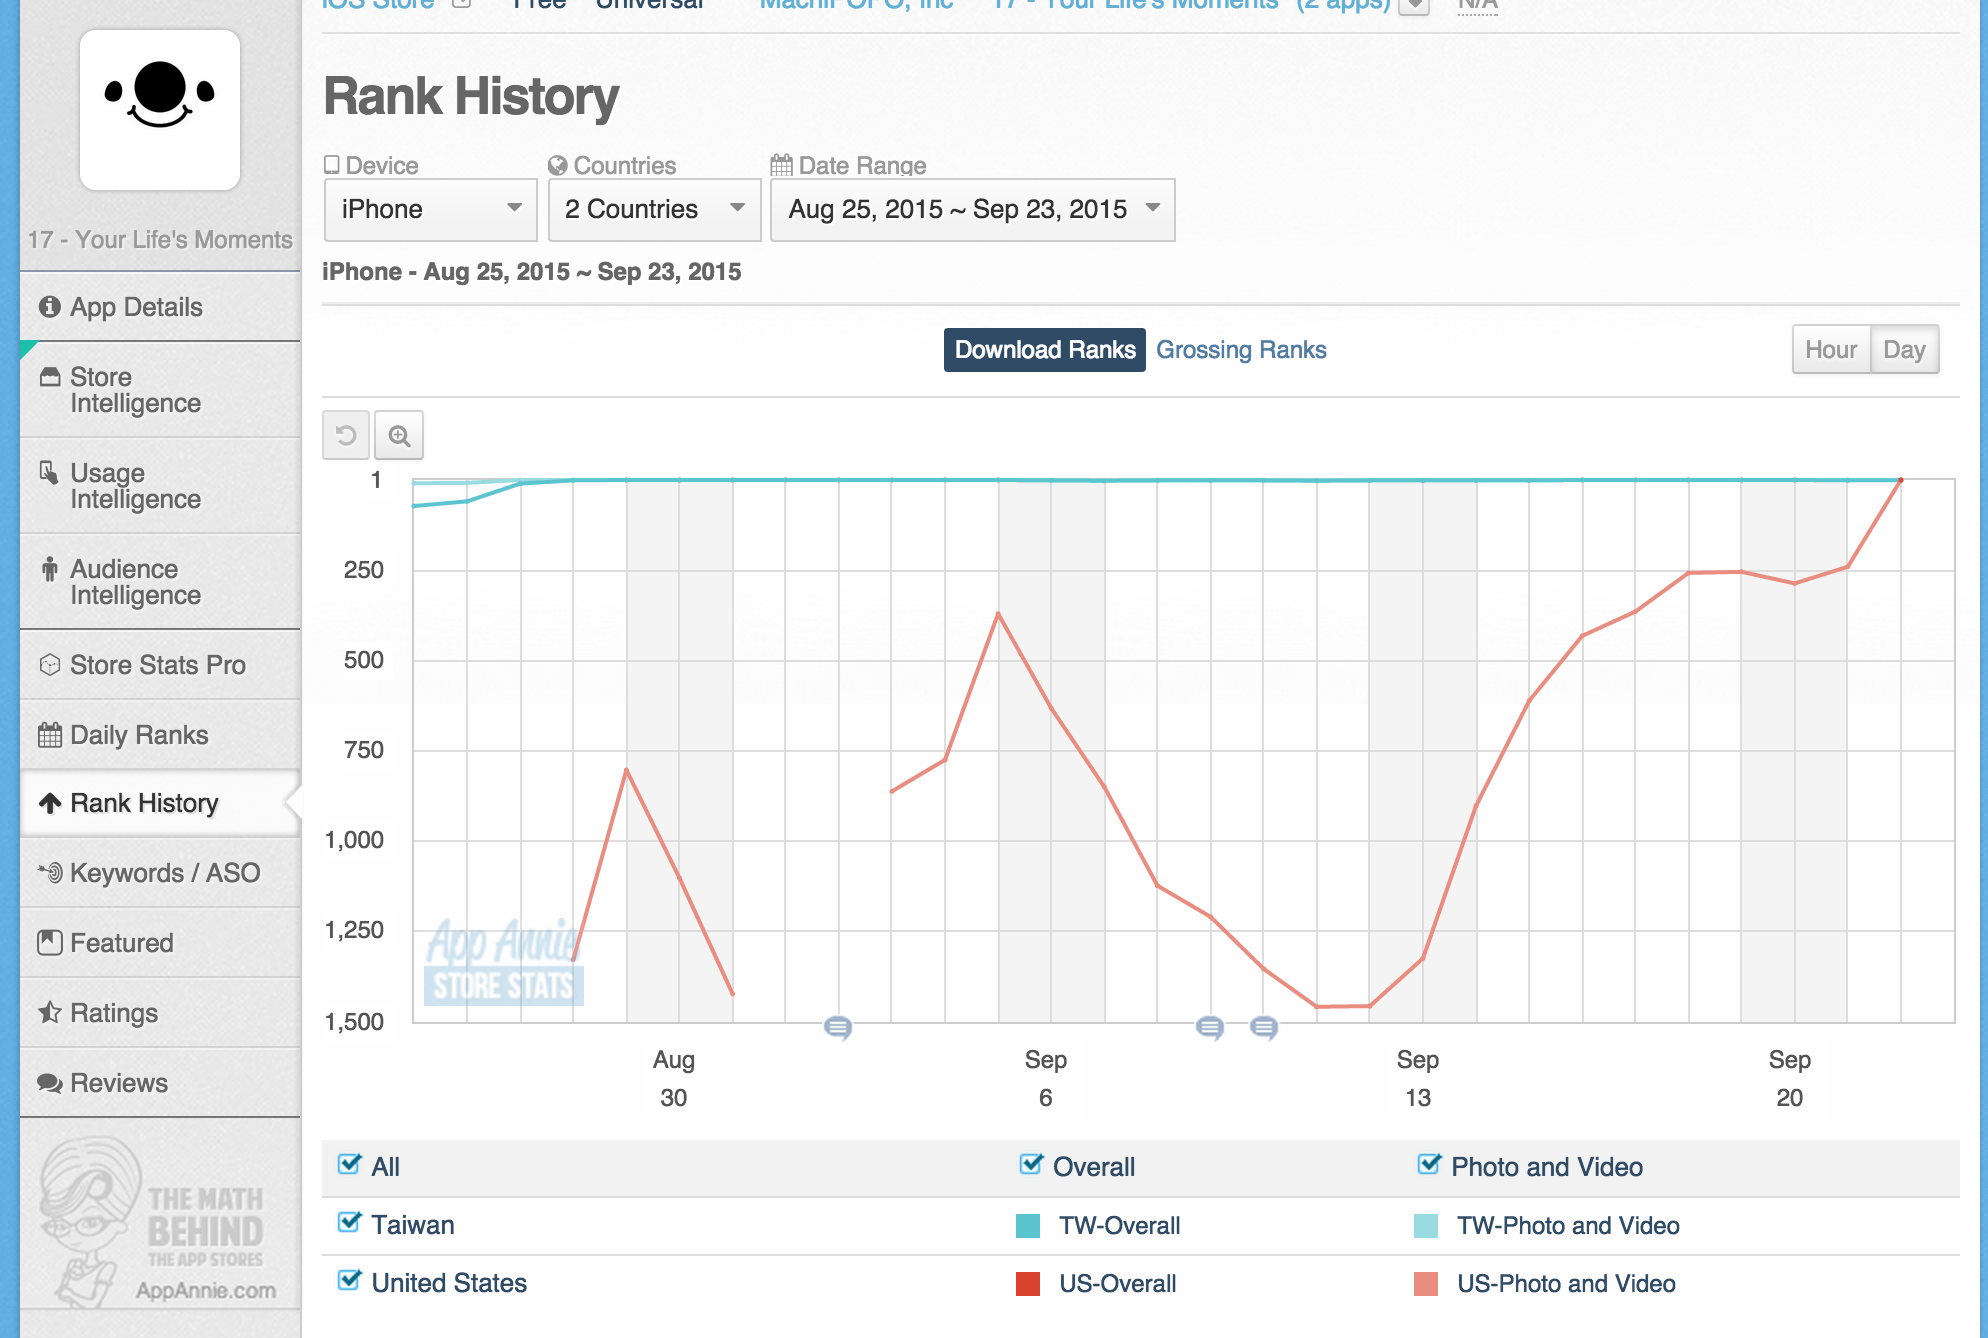The image size is (1988, 1338).
Task: Open second comment marker after Sep 6
Action: (1264, 1027)
